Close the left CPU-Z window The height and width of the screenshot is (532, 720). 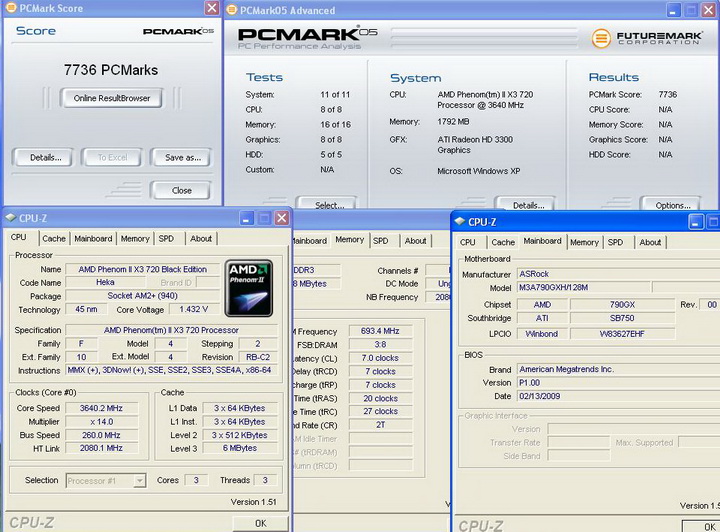(281, 218)
